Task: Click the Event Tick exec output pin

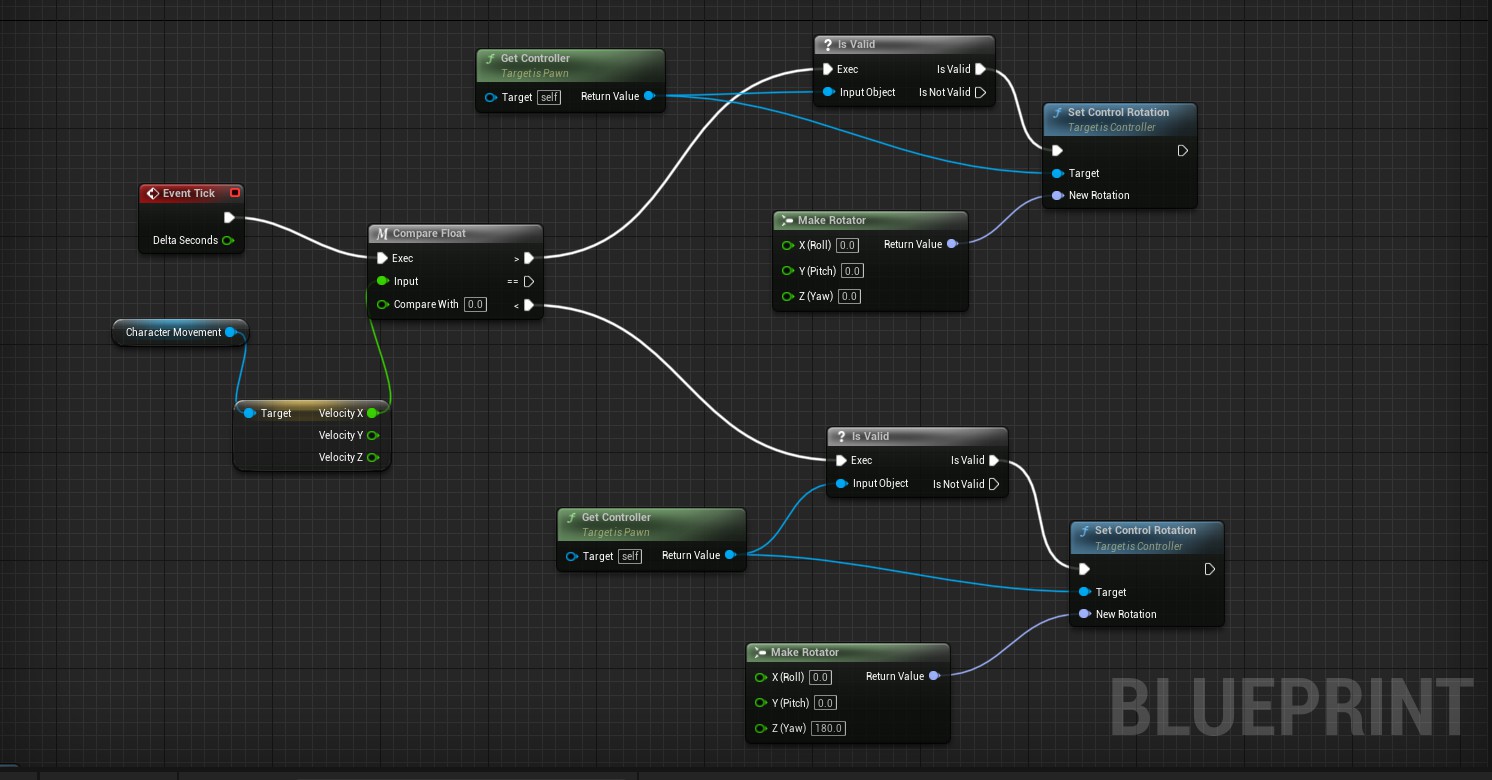Action: click(229, 217)
